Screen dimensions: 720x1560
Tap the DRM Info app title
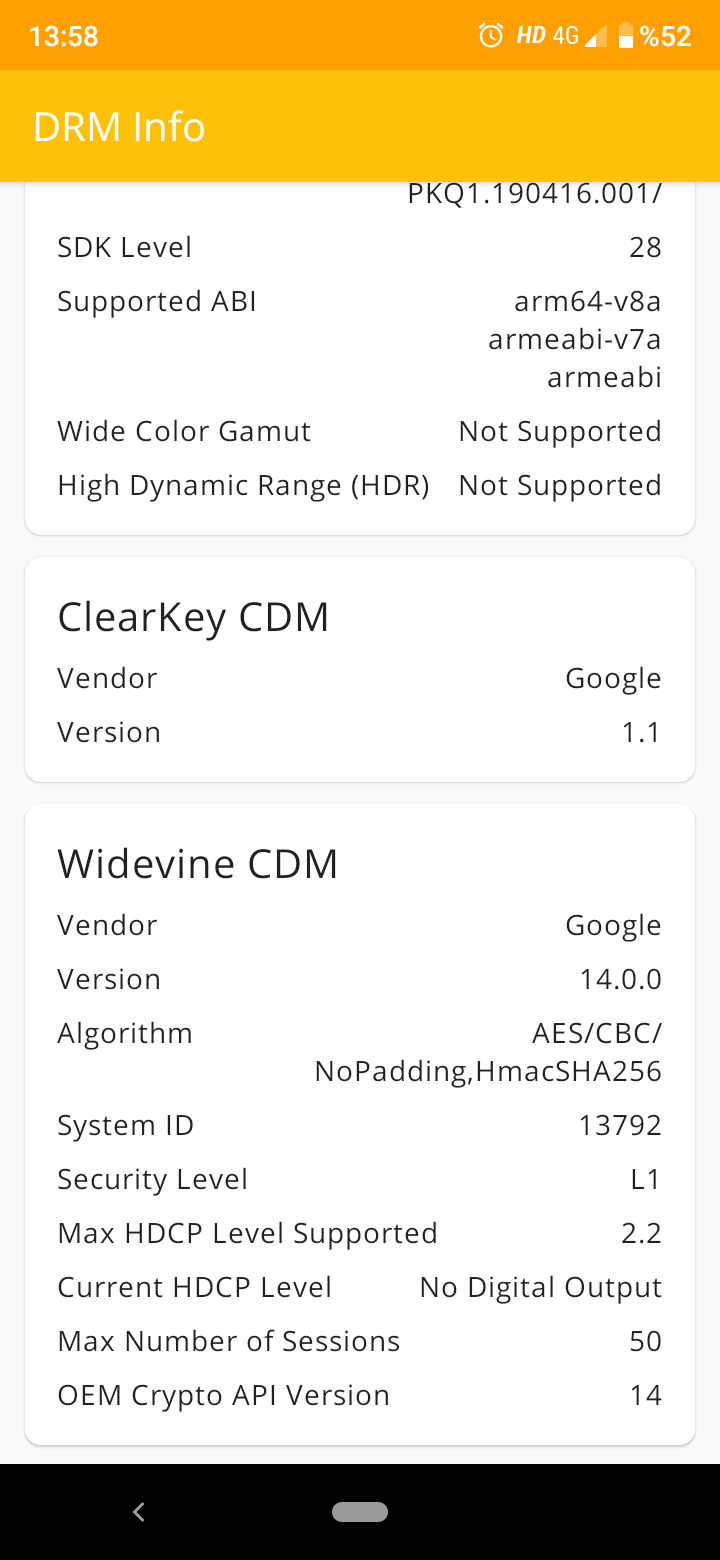pos(119,127)
